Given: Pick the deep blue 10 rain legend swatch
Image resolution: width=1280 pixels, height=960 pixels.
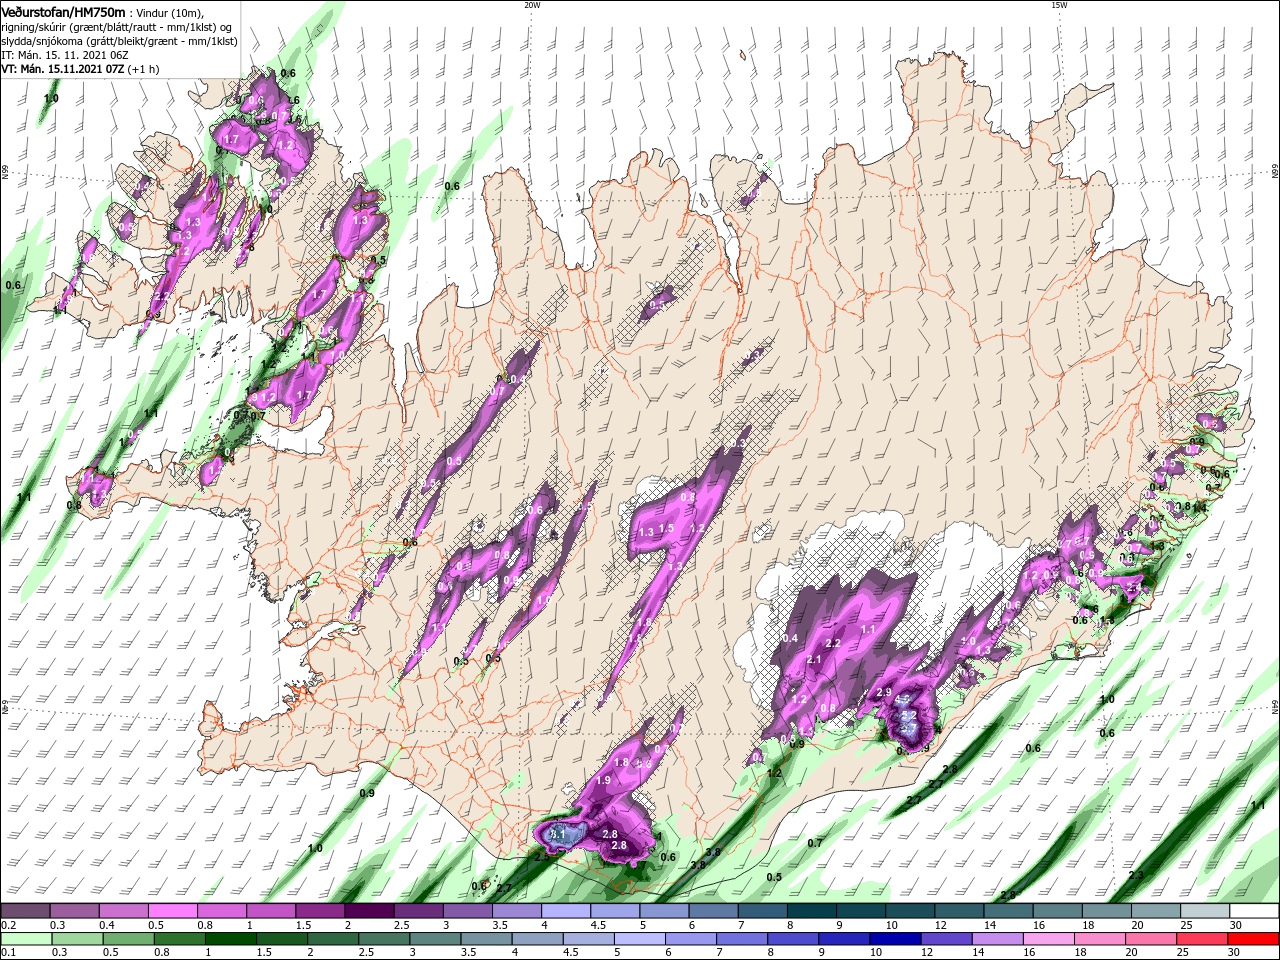Looking at the screenshot, I should 895,939.
